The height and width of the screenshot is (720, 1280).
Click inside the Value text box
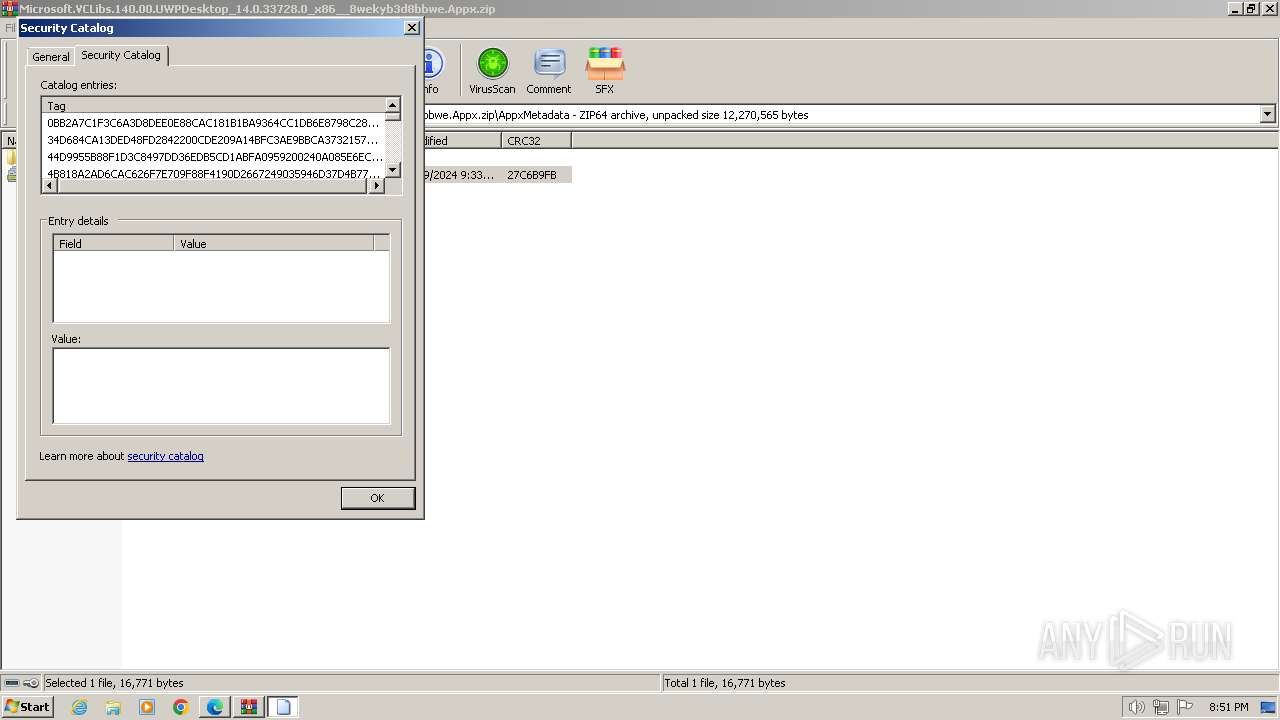[221, 386]
